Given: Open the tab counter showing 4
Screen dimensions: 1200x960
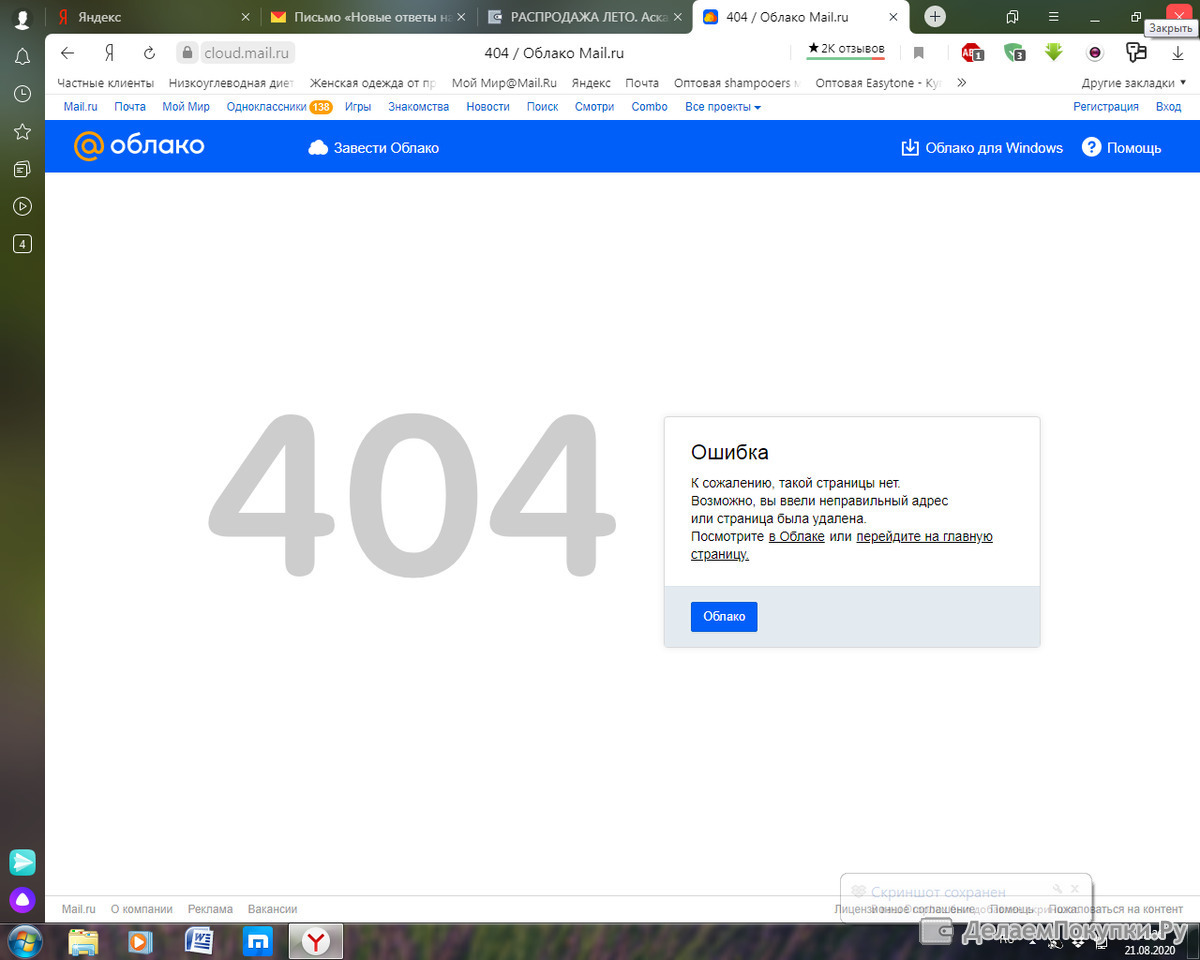Looking at the screenshot, I should 22,243.
